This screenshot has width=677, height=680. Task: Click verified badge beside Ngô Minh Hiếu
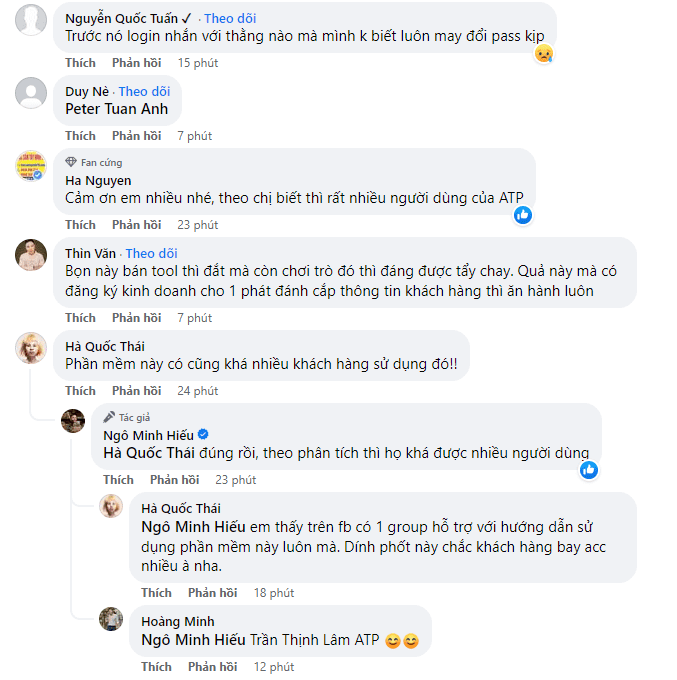(x=203, y=435)
